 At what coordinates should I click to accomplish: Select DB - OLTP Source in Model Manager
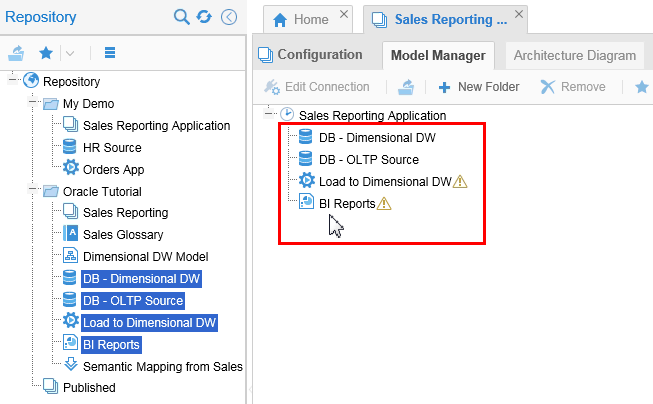point(368,159)
